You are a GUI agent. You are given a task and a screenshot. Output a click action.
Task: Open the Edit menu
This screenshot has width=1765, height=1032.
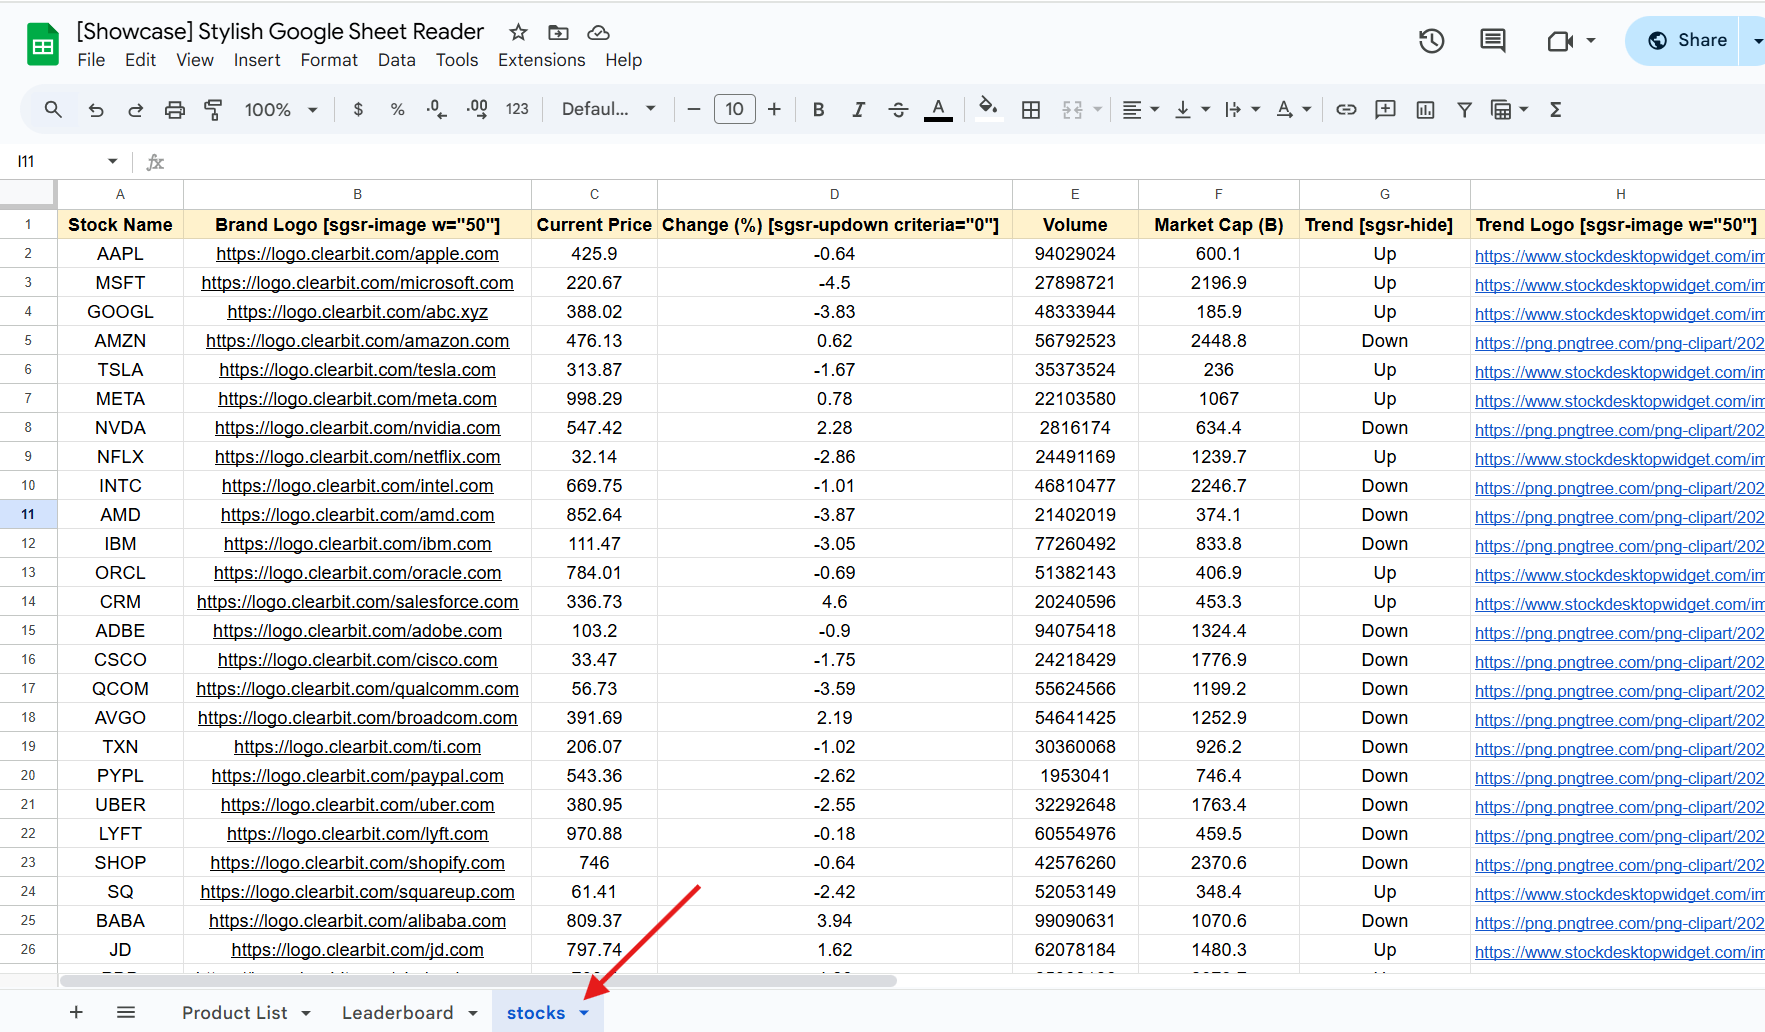[x=140, y=60]
